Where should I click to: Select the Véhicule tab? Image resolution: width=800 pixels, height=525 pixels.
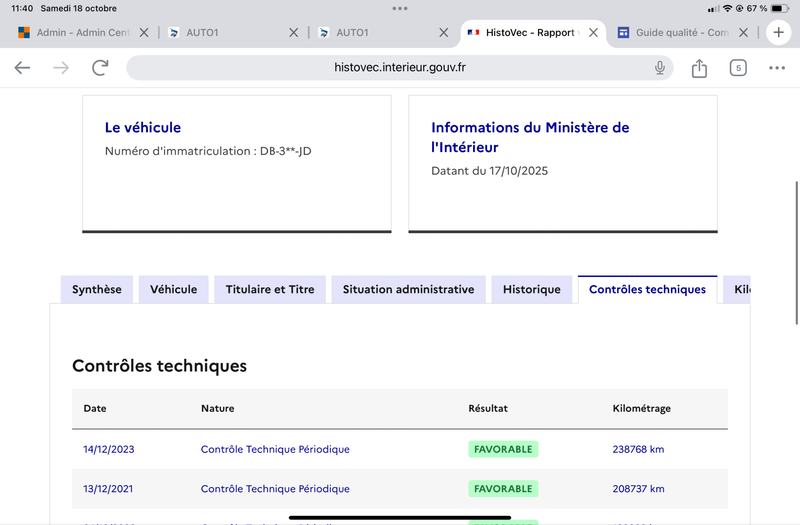(174, 290)
